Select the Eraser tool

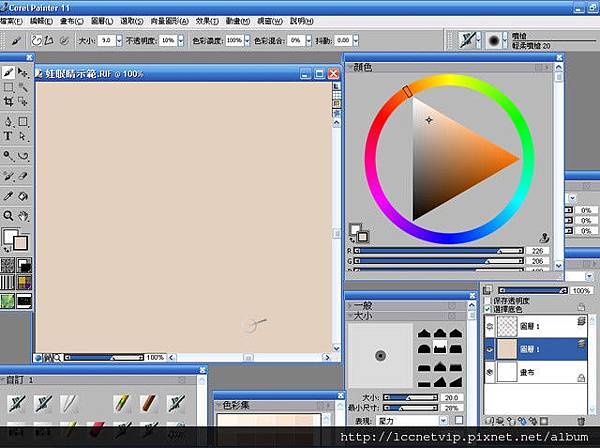click(x=23, y=176)
